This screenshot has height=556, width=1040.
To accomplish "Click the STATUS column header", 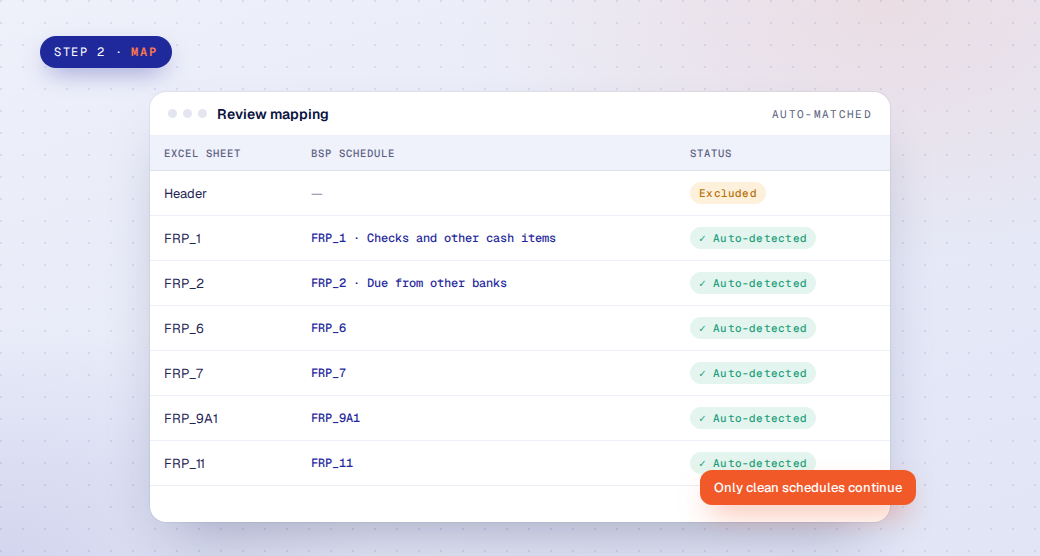I will [x=710, y=153].
